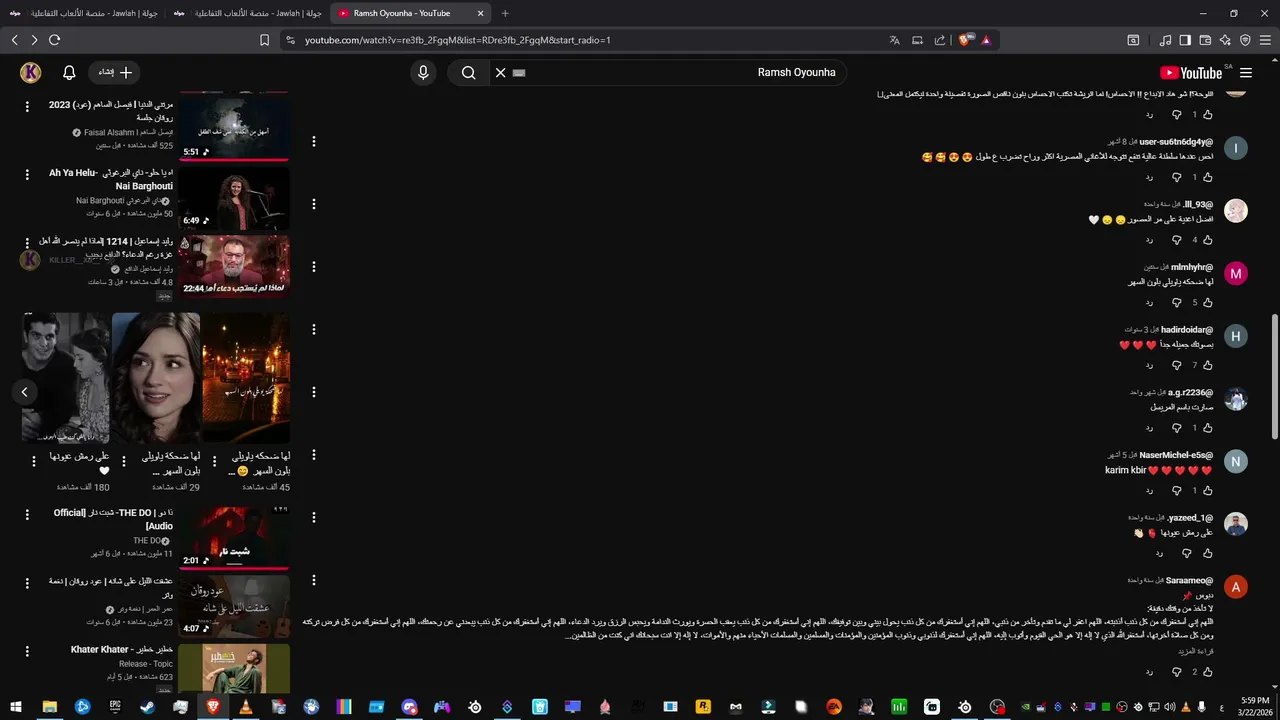Open Brave Rewards triangle icon

coord(986,40)
